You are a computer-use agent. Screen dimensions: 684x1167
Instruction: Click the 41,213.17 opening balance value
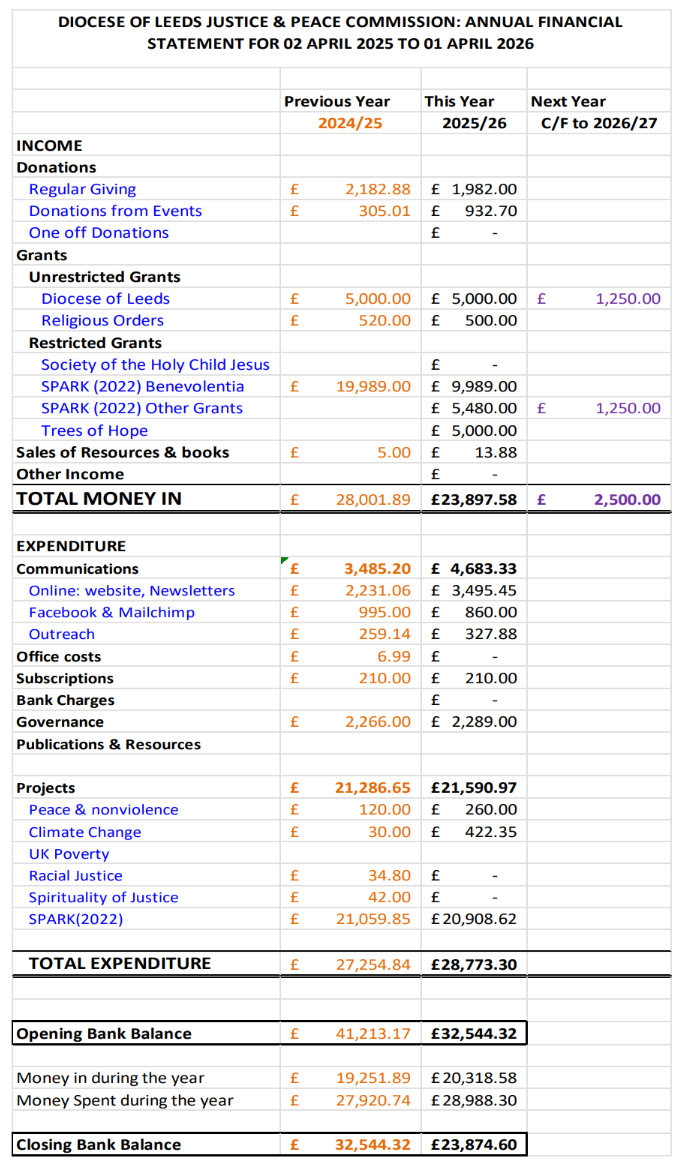point(373,1034)
